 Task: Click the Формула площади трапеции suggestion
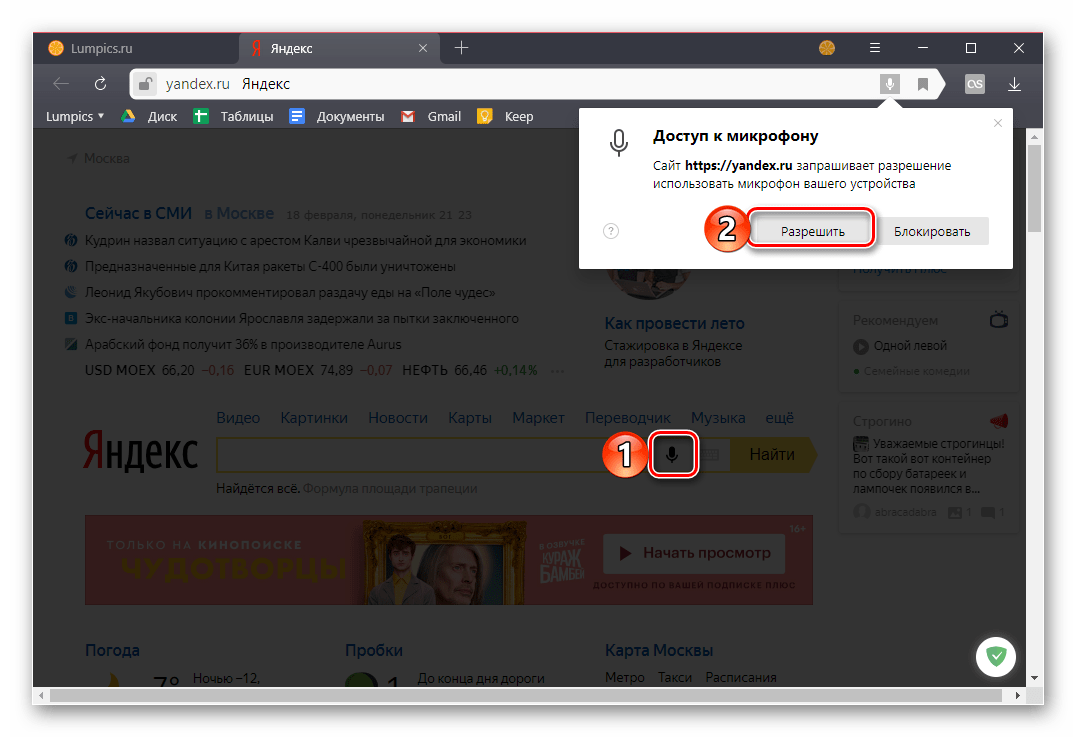pos(390,489)
